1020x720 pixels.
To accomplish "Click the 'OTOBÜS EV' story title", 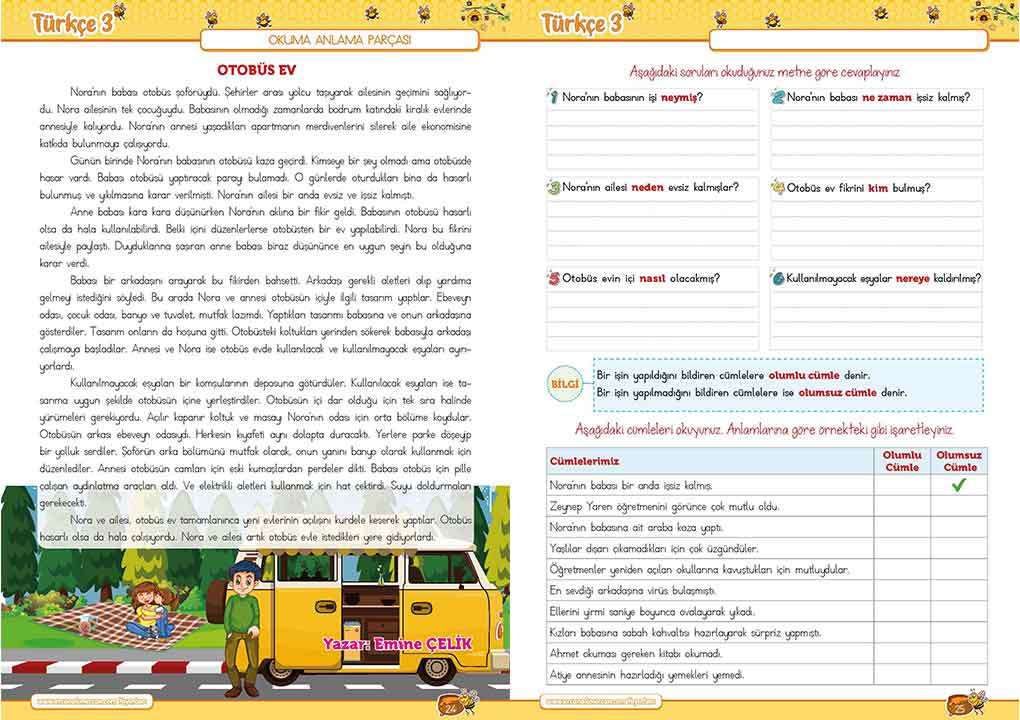I will click(x=260, y=70).
